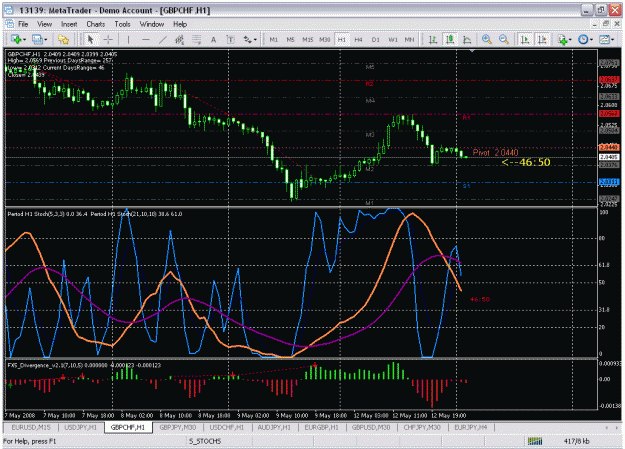Switch to the EURGBP,H1 chart tab
The height and width of the screenshot is (449, 625).
pos(321,427)
